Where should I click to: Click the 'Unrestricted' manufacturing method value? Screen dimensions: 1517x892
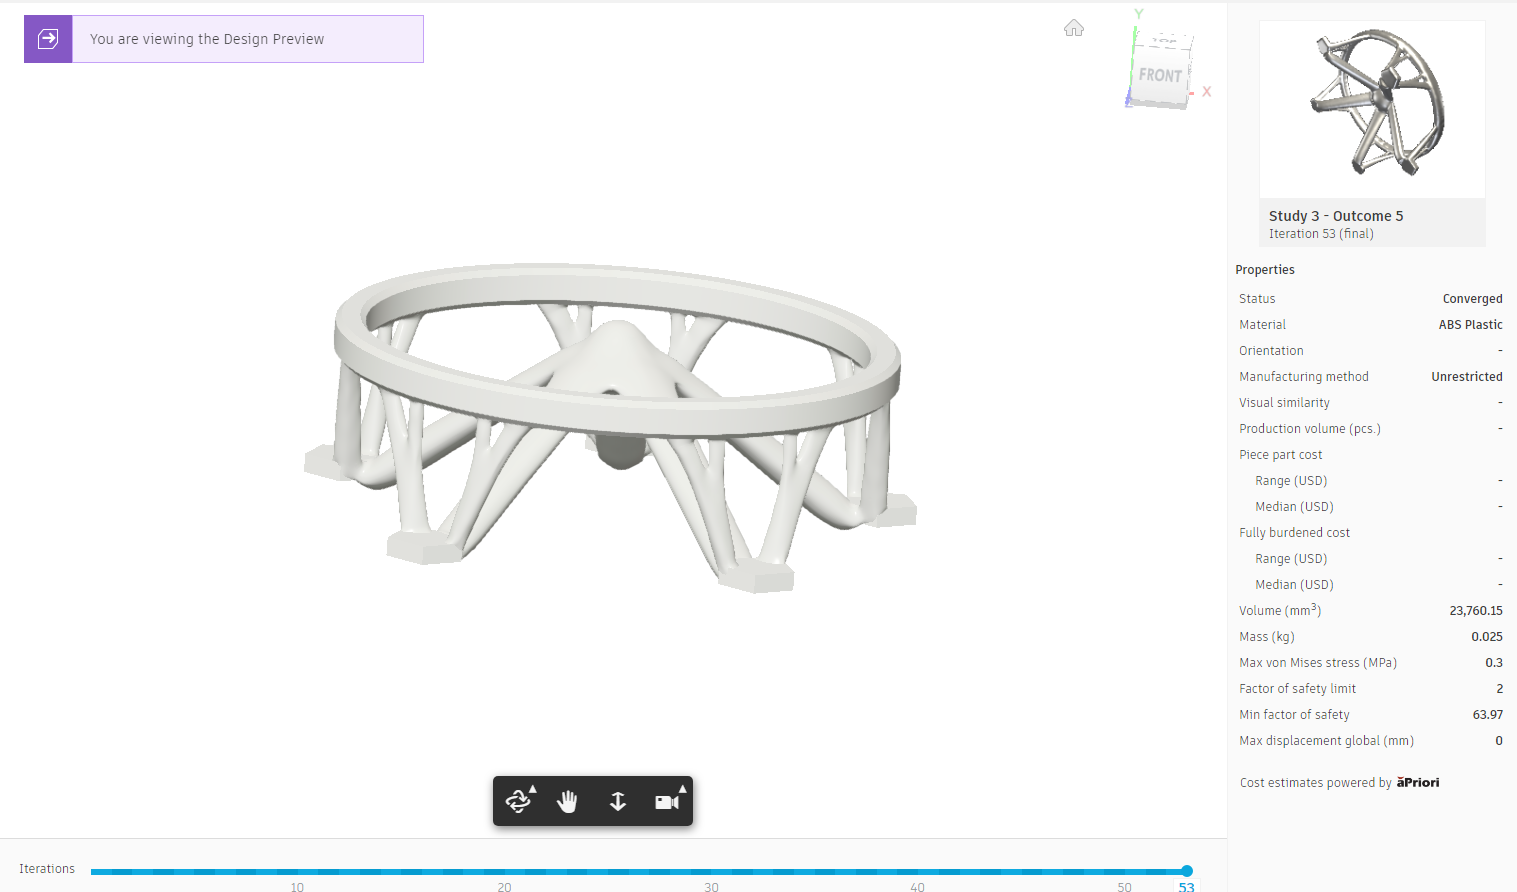click(1466, 377)
